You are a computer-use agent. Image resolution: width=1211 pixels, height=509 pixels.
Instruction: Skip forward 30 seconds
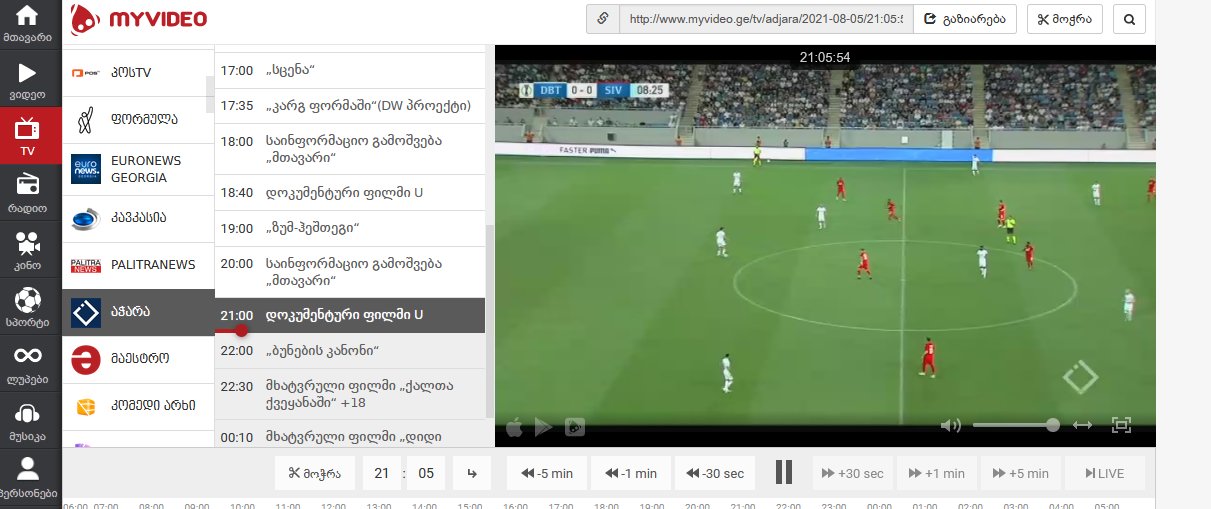click(853, 474)
